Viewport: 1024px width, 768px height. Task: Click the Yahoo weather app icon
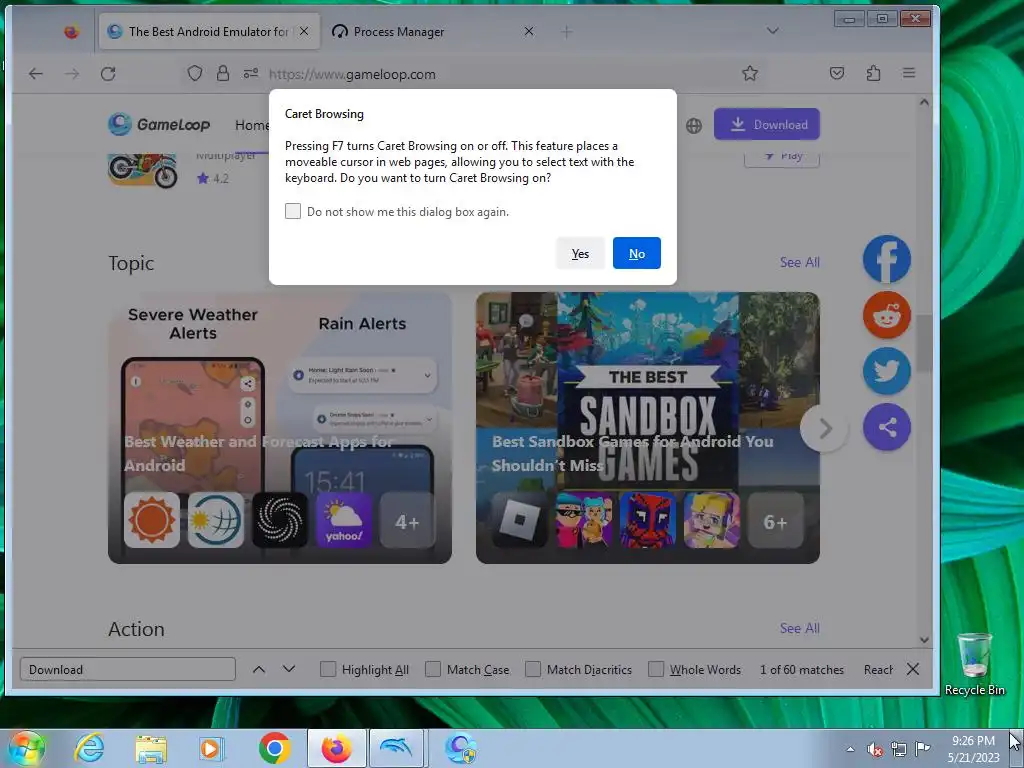(344, 520)
